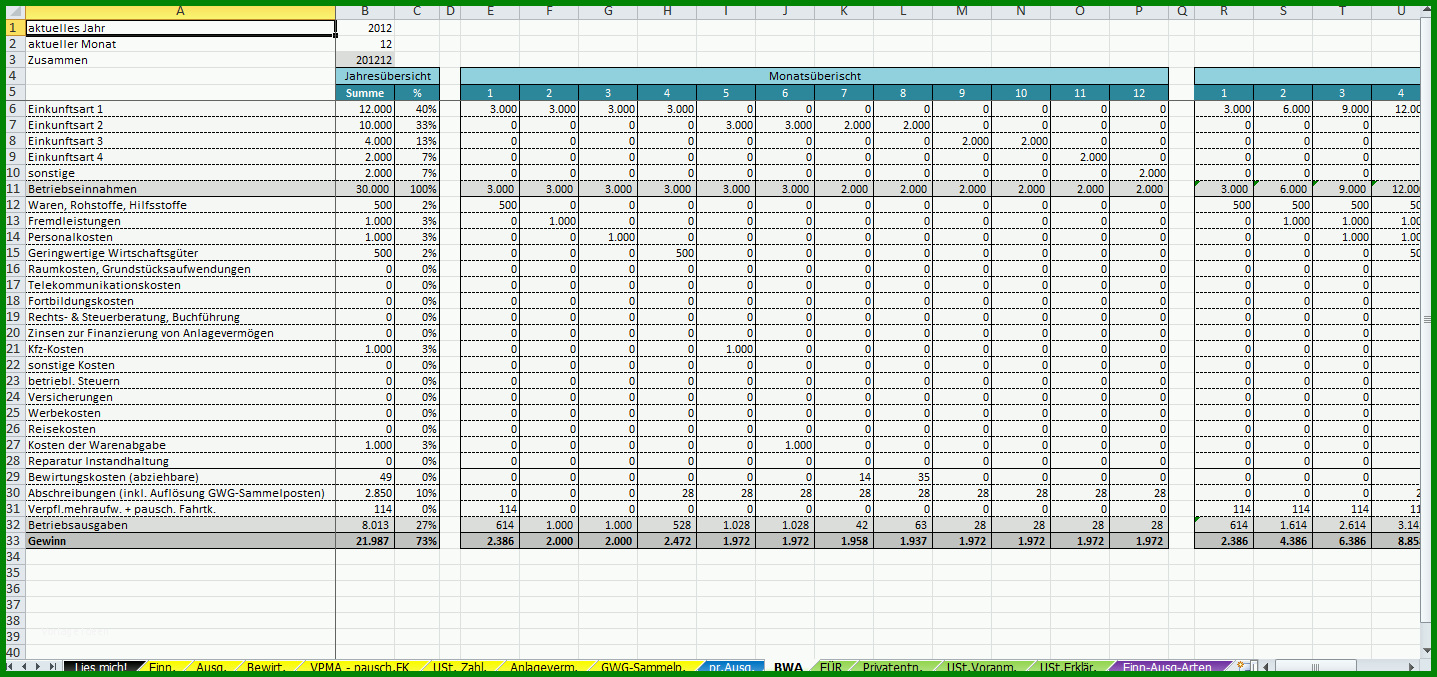Jump to first sheet tab with navigation arrow
This screenshot has height=677, width=1437.
tap(11, 666)
